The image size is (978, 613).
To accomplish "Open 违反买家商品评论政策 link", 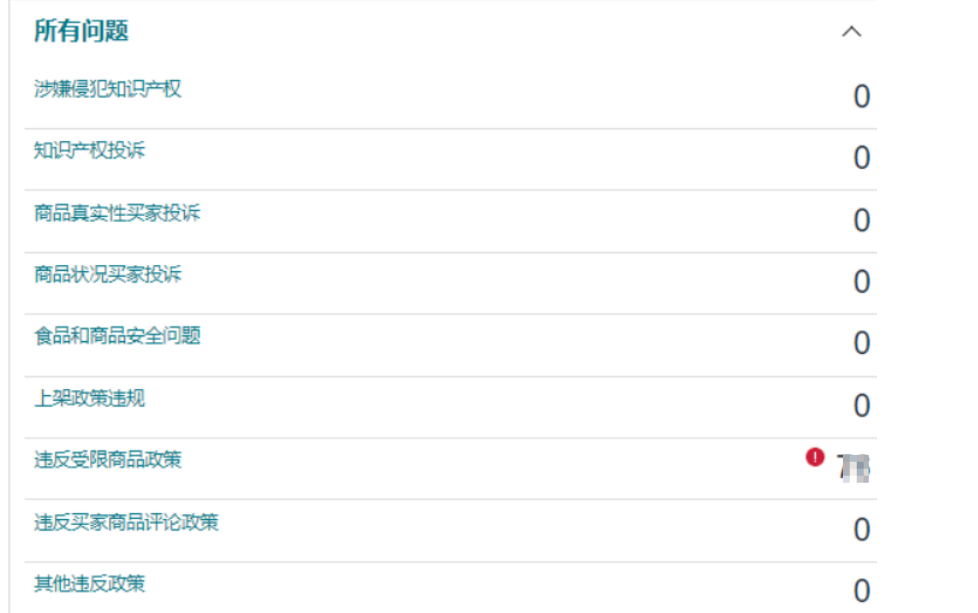I will point(126,523).
